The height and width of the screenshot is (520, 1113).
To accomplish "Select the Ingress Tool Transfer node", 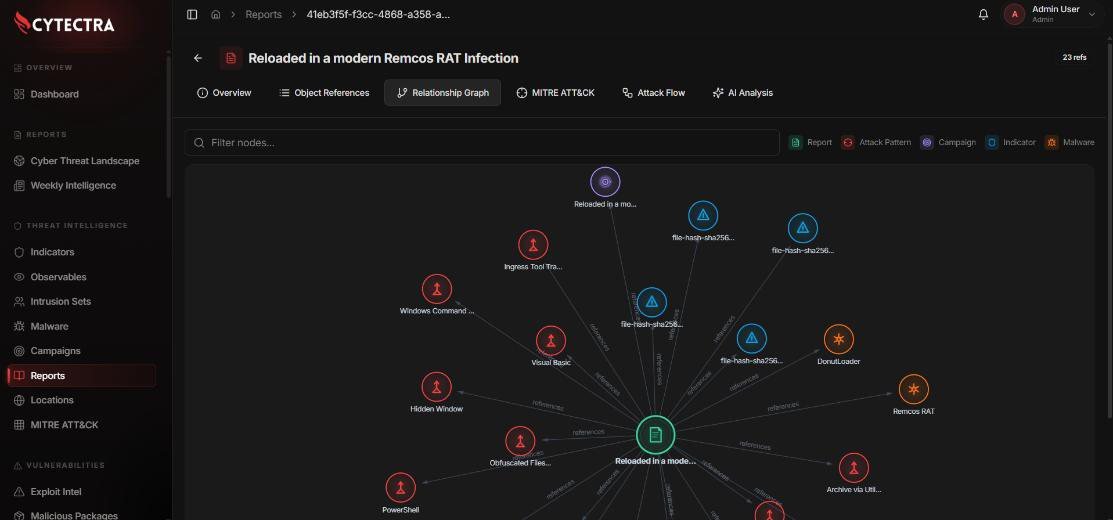I will click(533, 245).
